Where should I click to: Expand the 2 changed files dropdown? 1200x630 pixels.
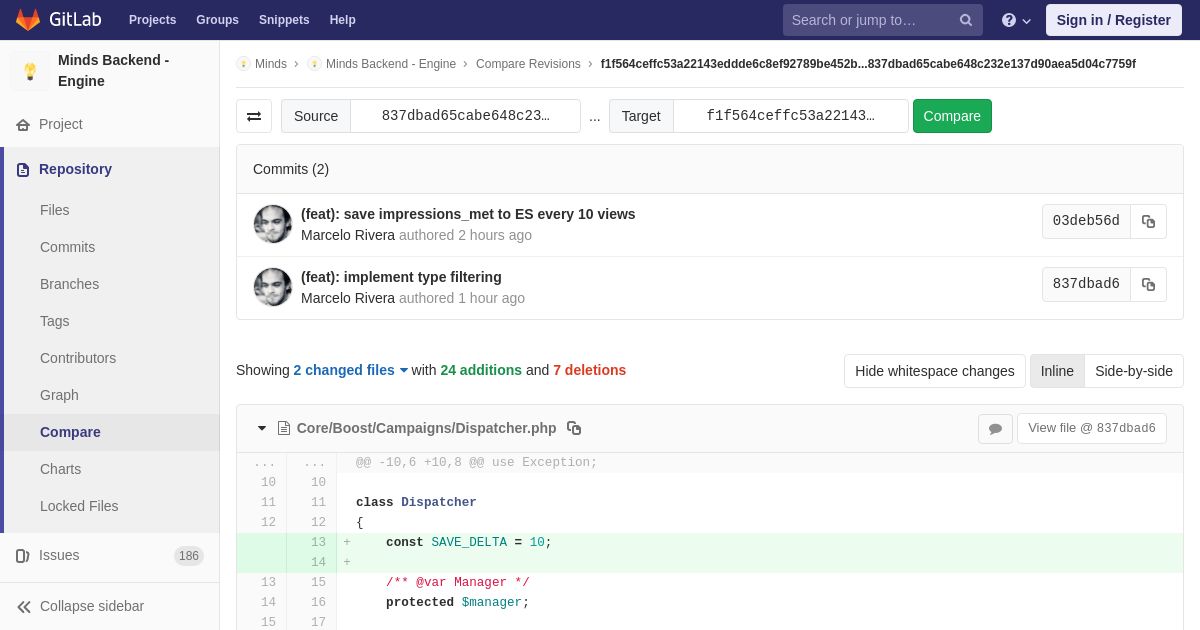pos(350,370)
